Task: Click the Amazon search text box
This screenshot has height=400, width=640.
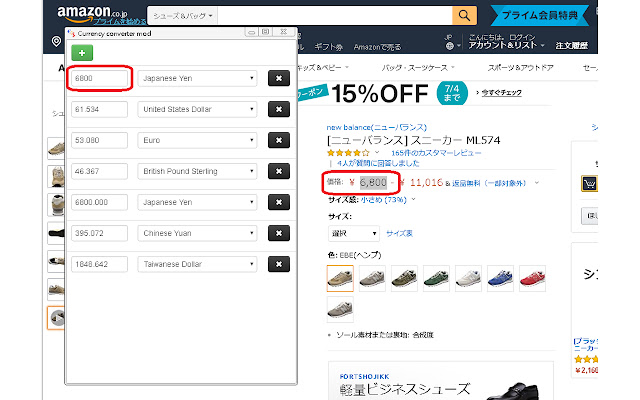Action: (x=335, y=16)
